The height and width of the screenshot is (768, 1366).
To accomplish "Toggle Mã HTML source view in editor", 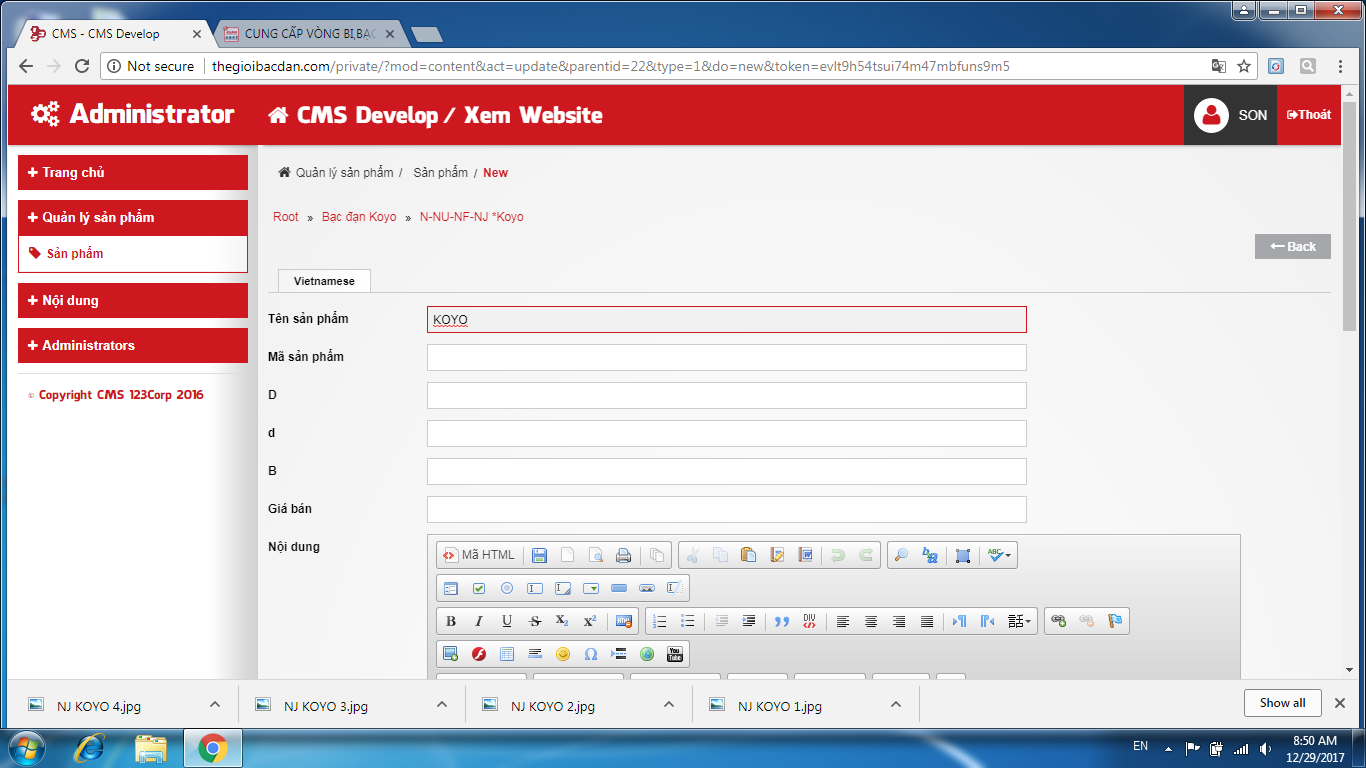I will point(479,555).
